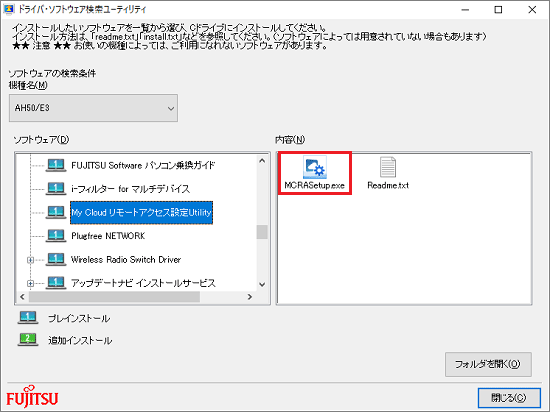This screenshot has height=412, width=550.
Task: Select the MCRASetup.exe file icon
Action: click(315, 167)
